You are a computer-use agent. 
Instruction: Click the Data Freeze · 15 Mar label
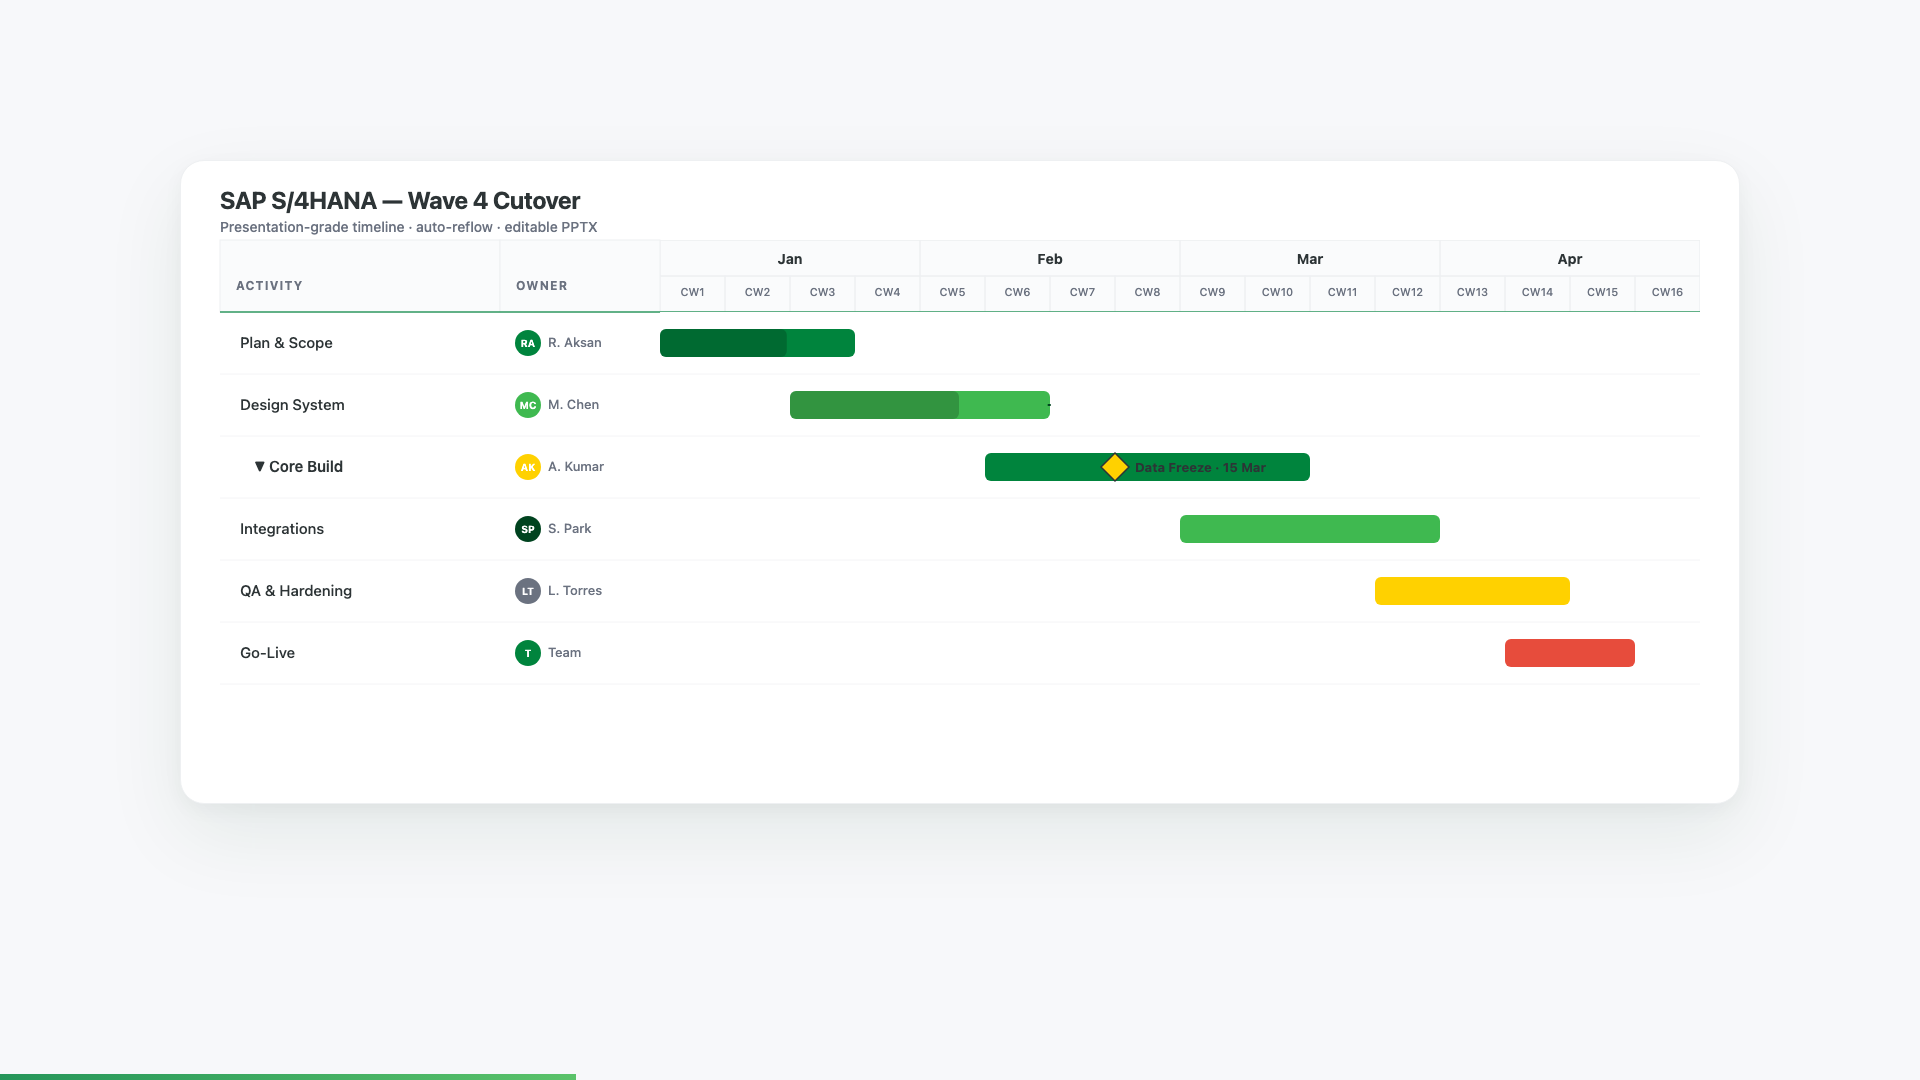[1200, 468]
